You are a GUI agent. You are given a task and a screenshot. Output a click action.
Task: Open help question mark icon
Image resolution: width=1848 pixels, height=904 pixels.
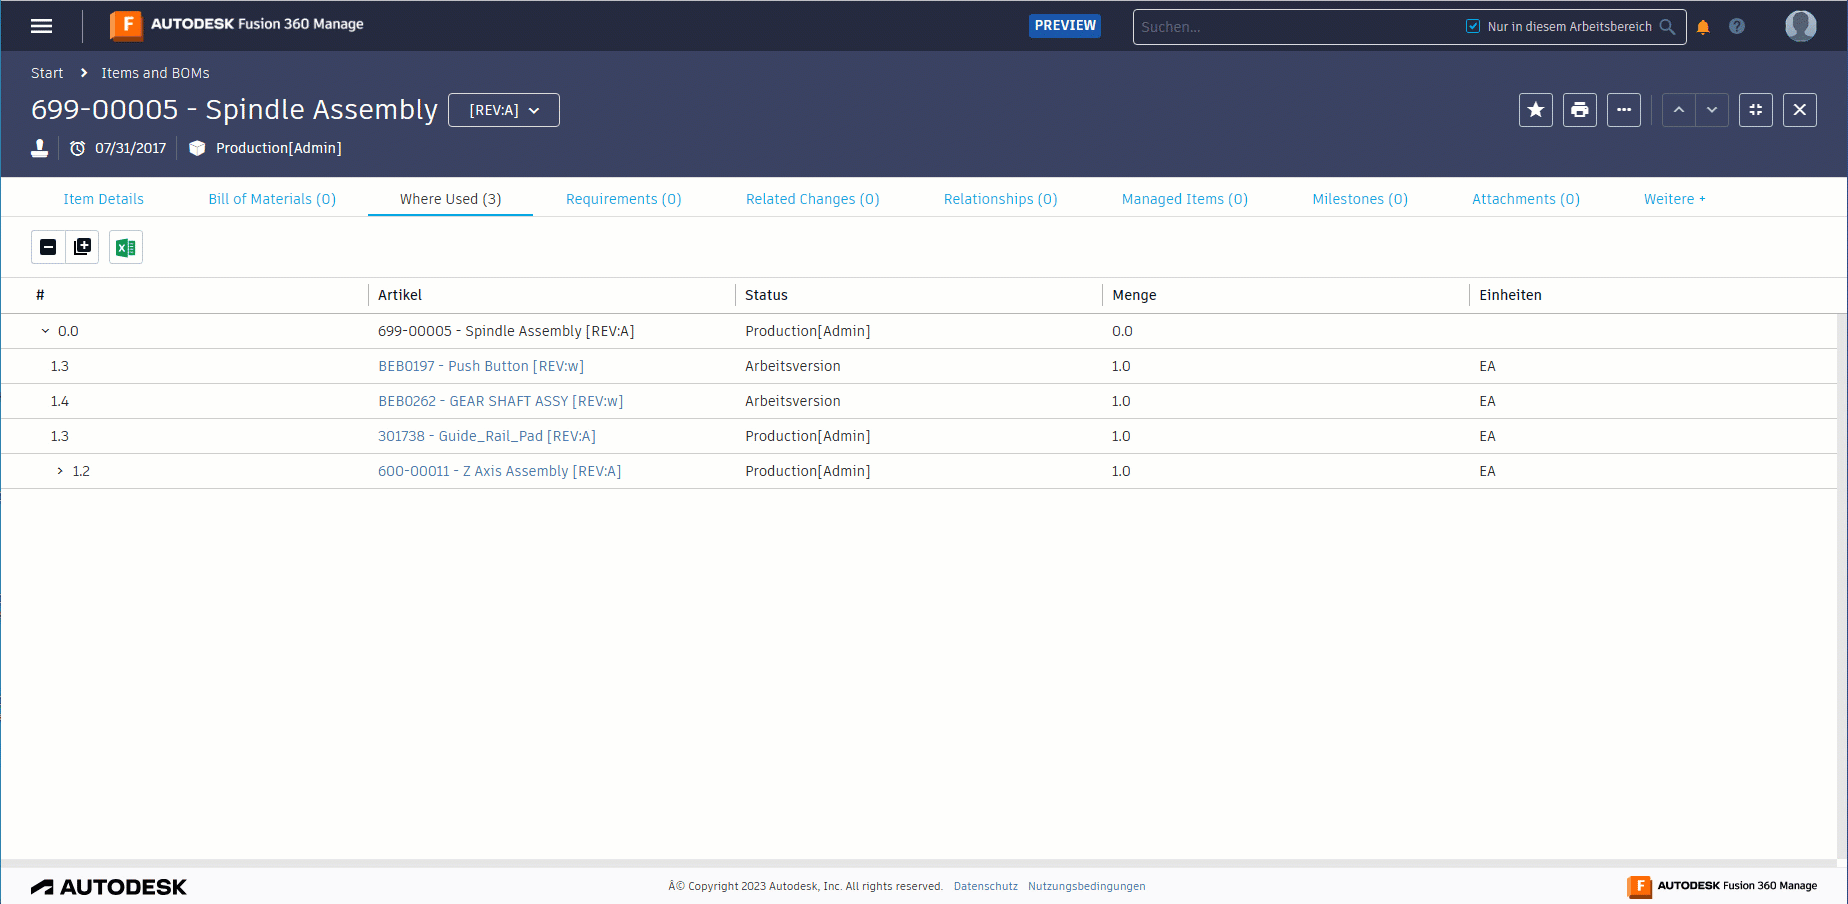tap(1737, 27)
